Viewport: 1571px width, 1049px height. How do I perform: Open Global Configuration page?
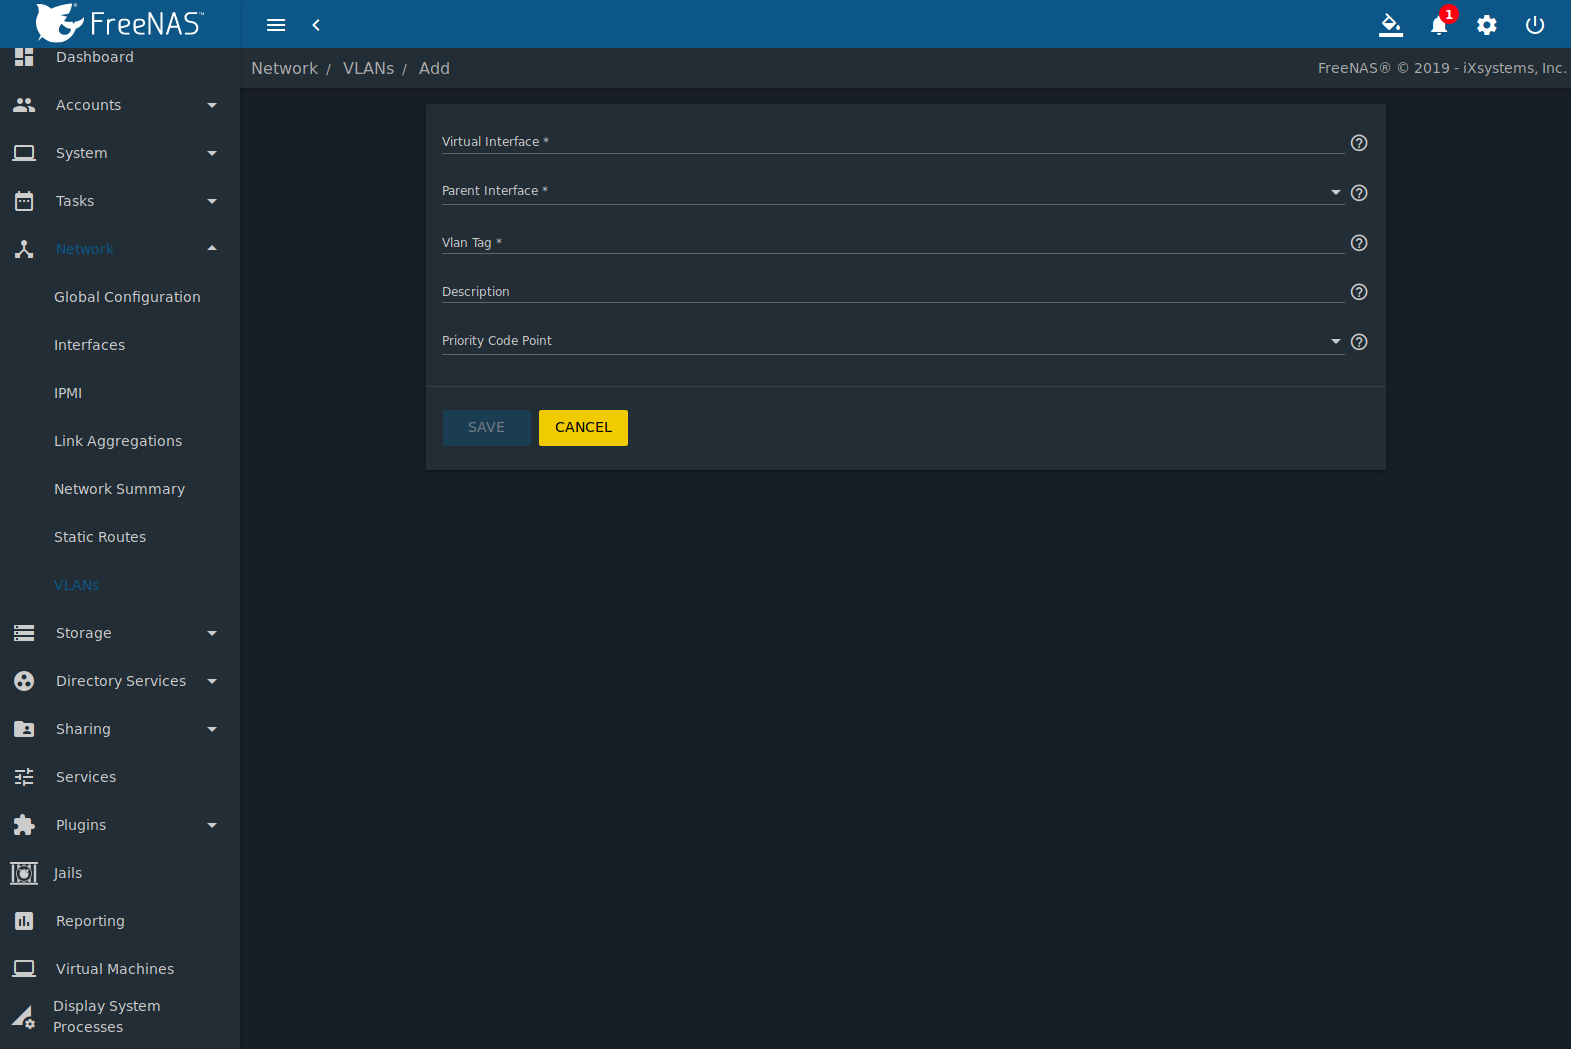click(127, 297)
